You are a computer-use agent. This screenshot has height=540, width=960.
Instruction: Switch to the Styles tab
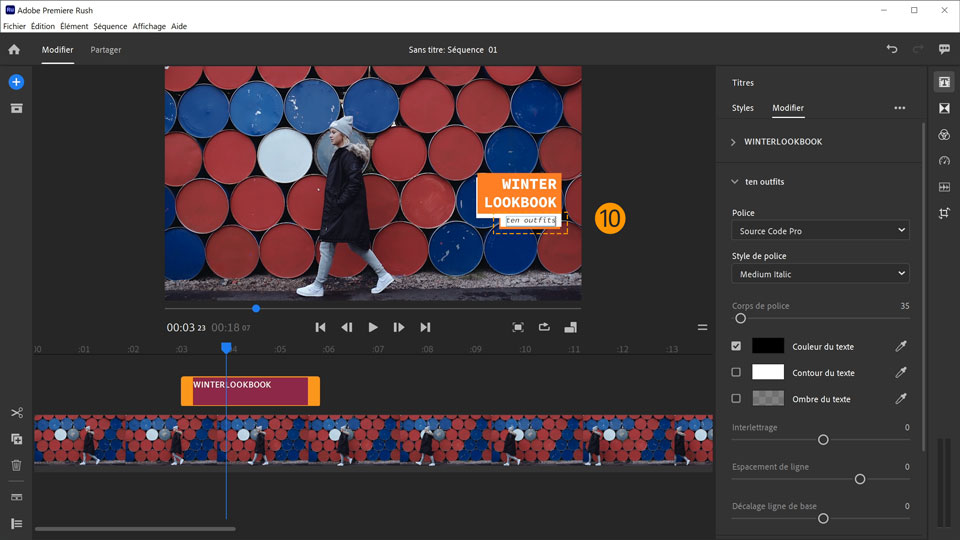742,108
